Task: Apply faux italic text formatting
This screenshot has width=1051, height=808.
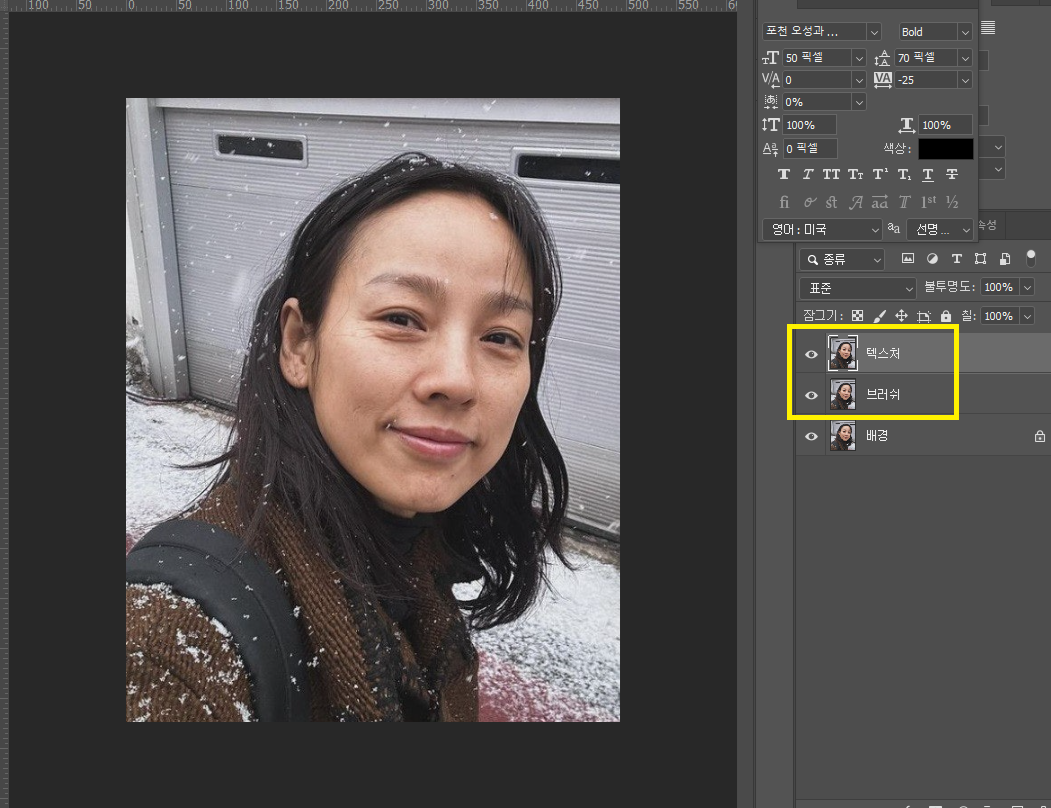Action: pyautogui.click(x=808, y=174)
